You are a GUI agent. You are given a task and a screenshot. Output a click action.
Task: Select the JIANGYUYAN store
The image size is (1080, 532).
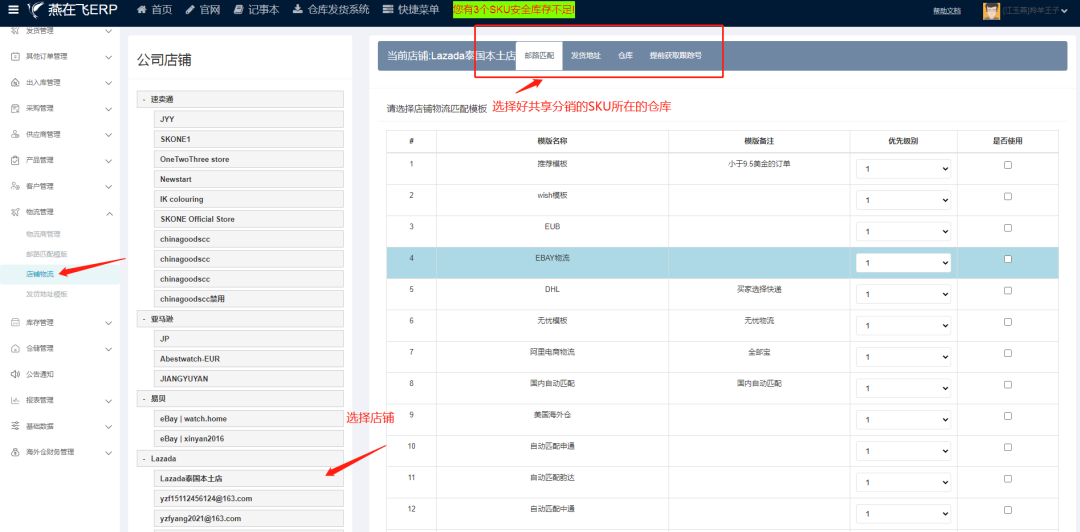tap(249, 379)
